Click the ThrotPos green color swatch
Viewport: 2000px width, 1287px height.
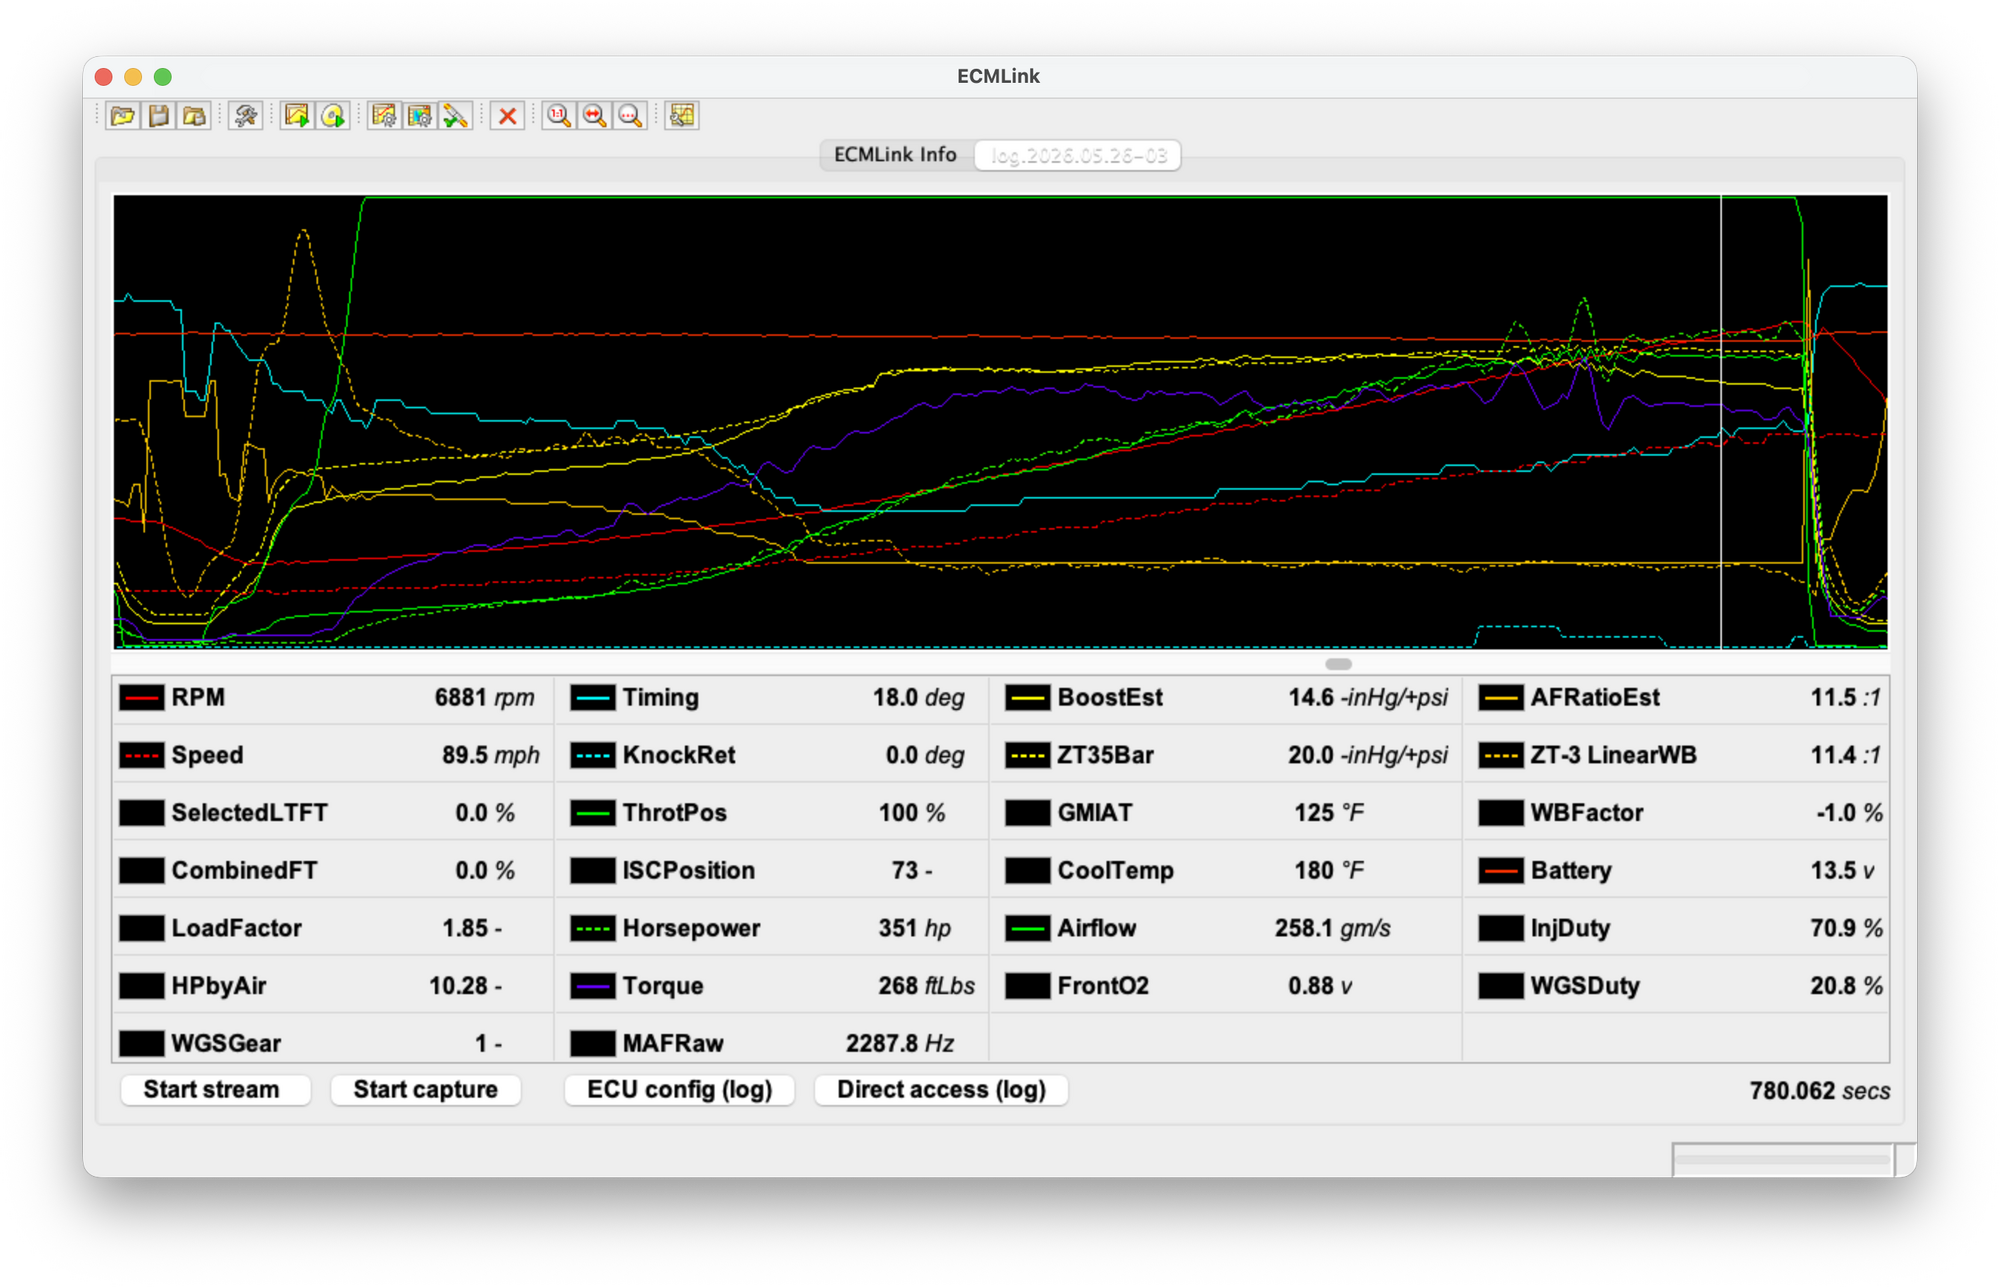pyautogui.click(x=593, y=813)
